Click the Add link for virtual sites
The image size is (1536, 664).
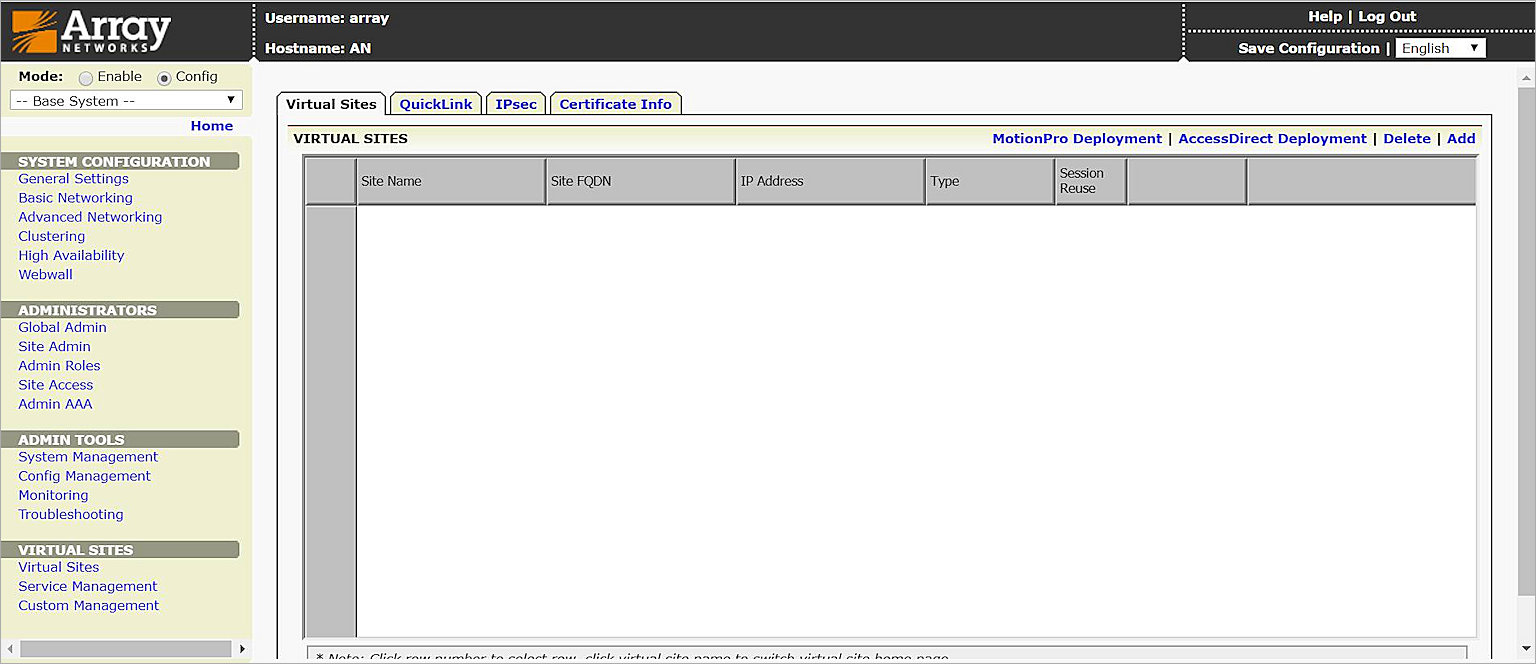point(1460,139)
